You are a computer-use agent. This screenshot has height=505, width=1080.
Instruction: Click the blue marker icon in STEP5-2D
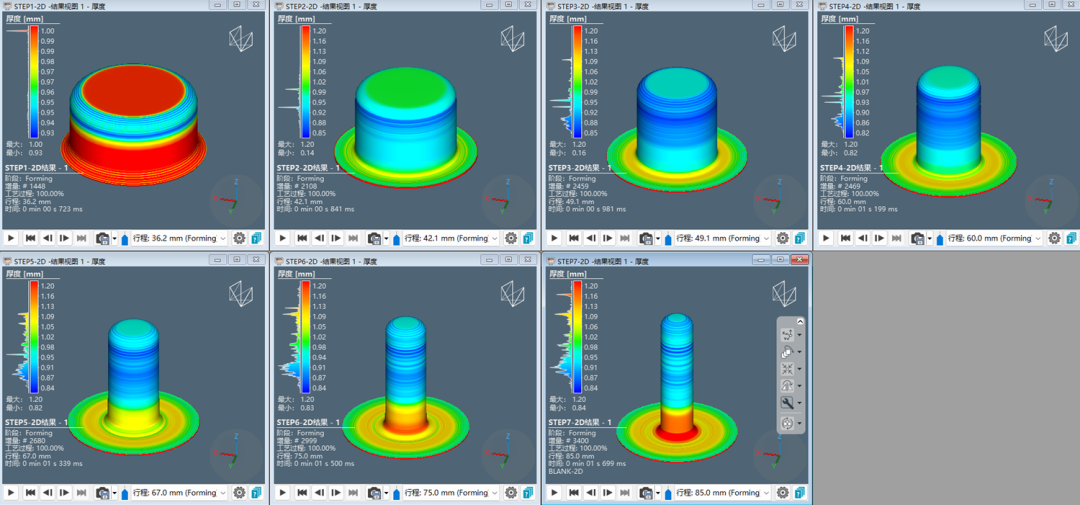(125, 493)
